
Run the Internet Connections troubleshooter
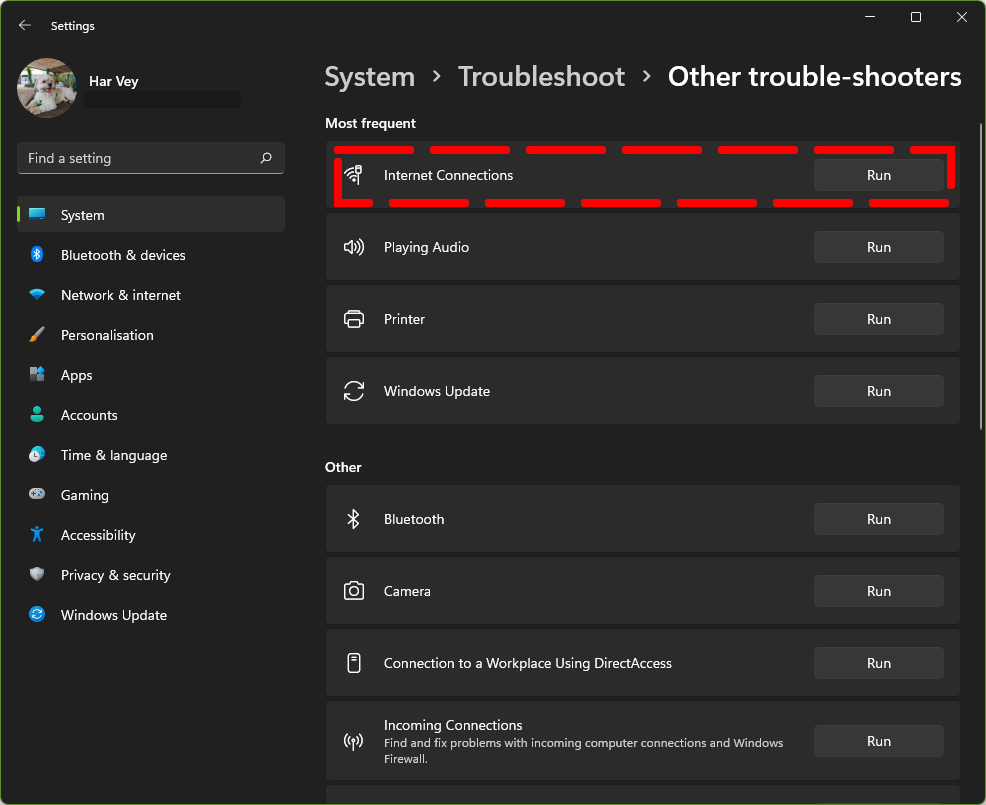pyautogui.click(x=878, y=175)
